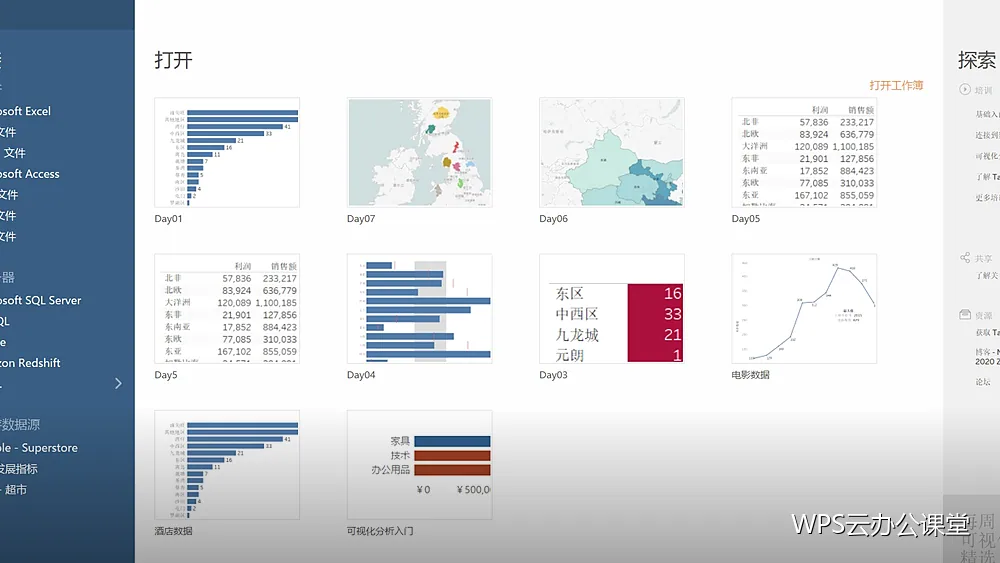Click the Day06 label text
Screen dimensions: 1000x563
pyautogui.click(x=553, y=219)
